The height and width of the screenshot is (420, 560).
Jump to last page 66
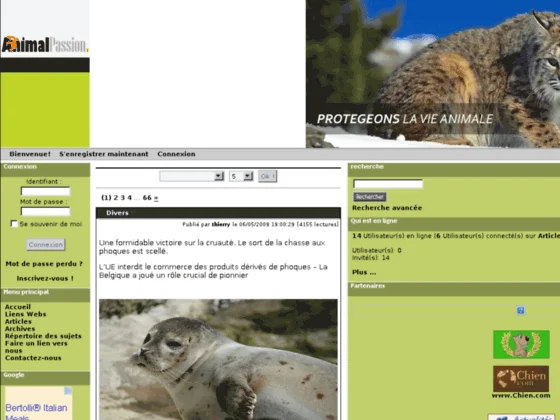(x=147, y=198)
